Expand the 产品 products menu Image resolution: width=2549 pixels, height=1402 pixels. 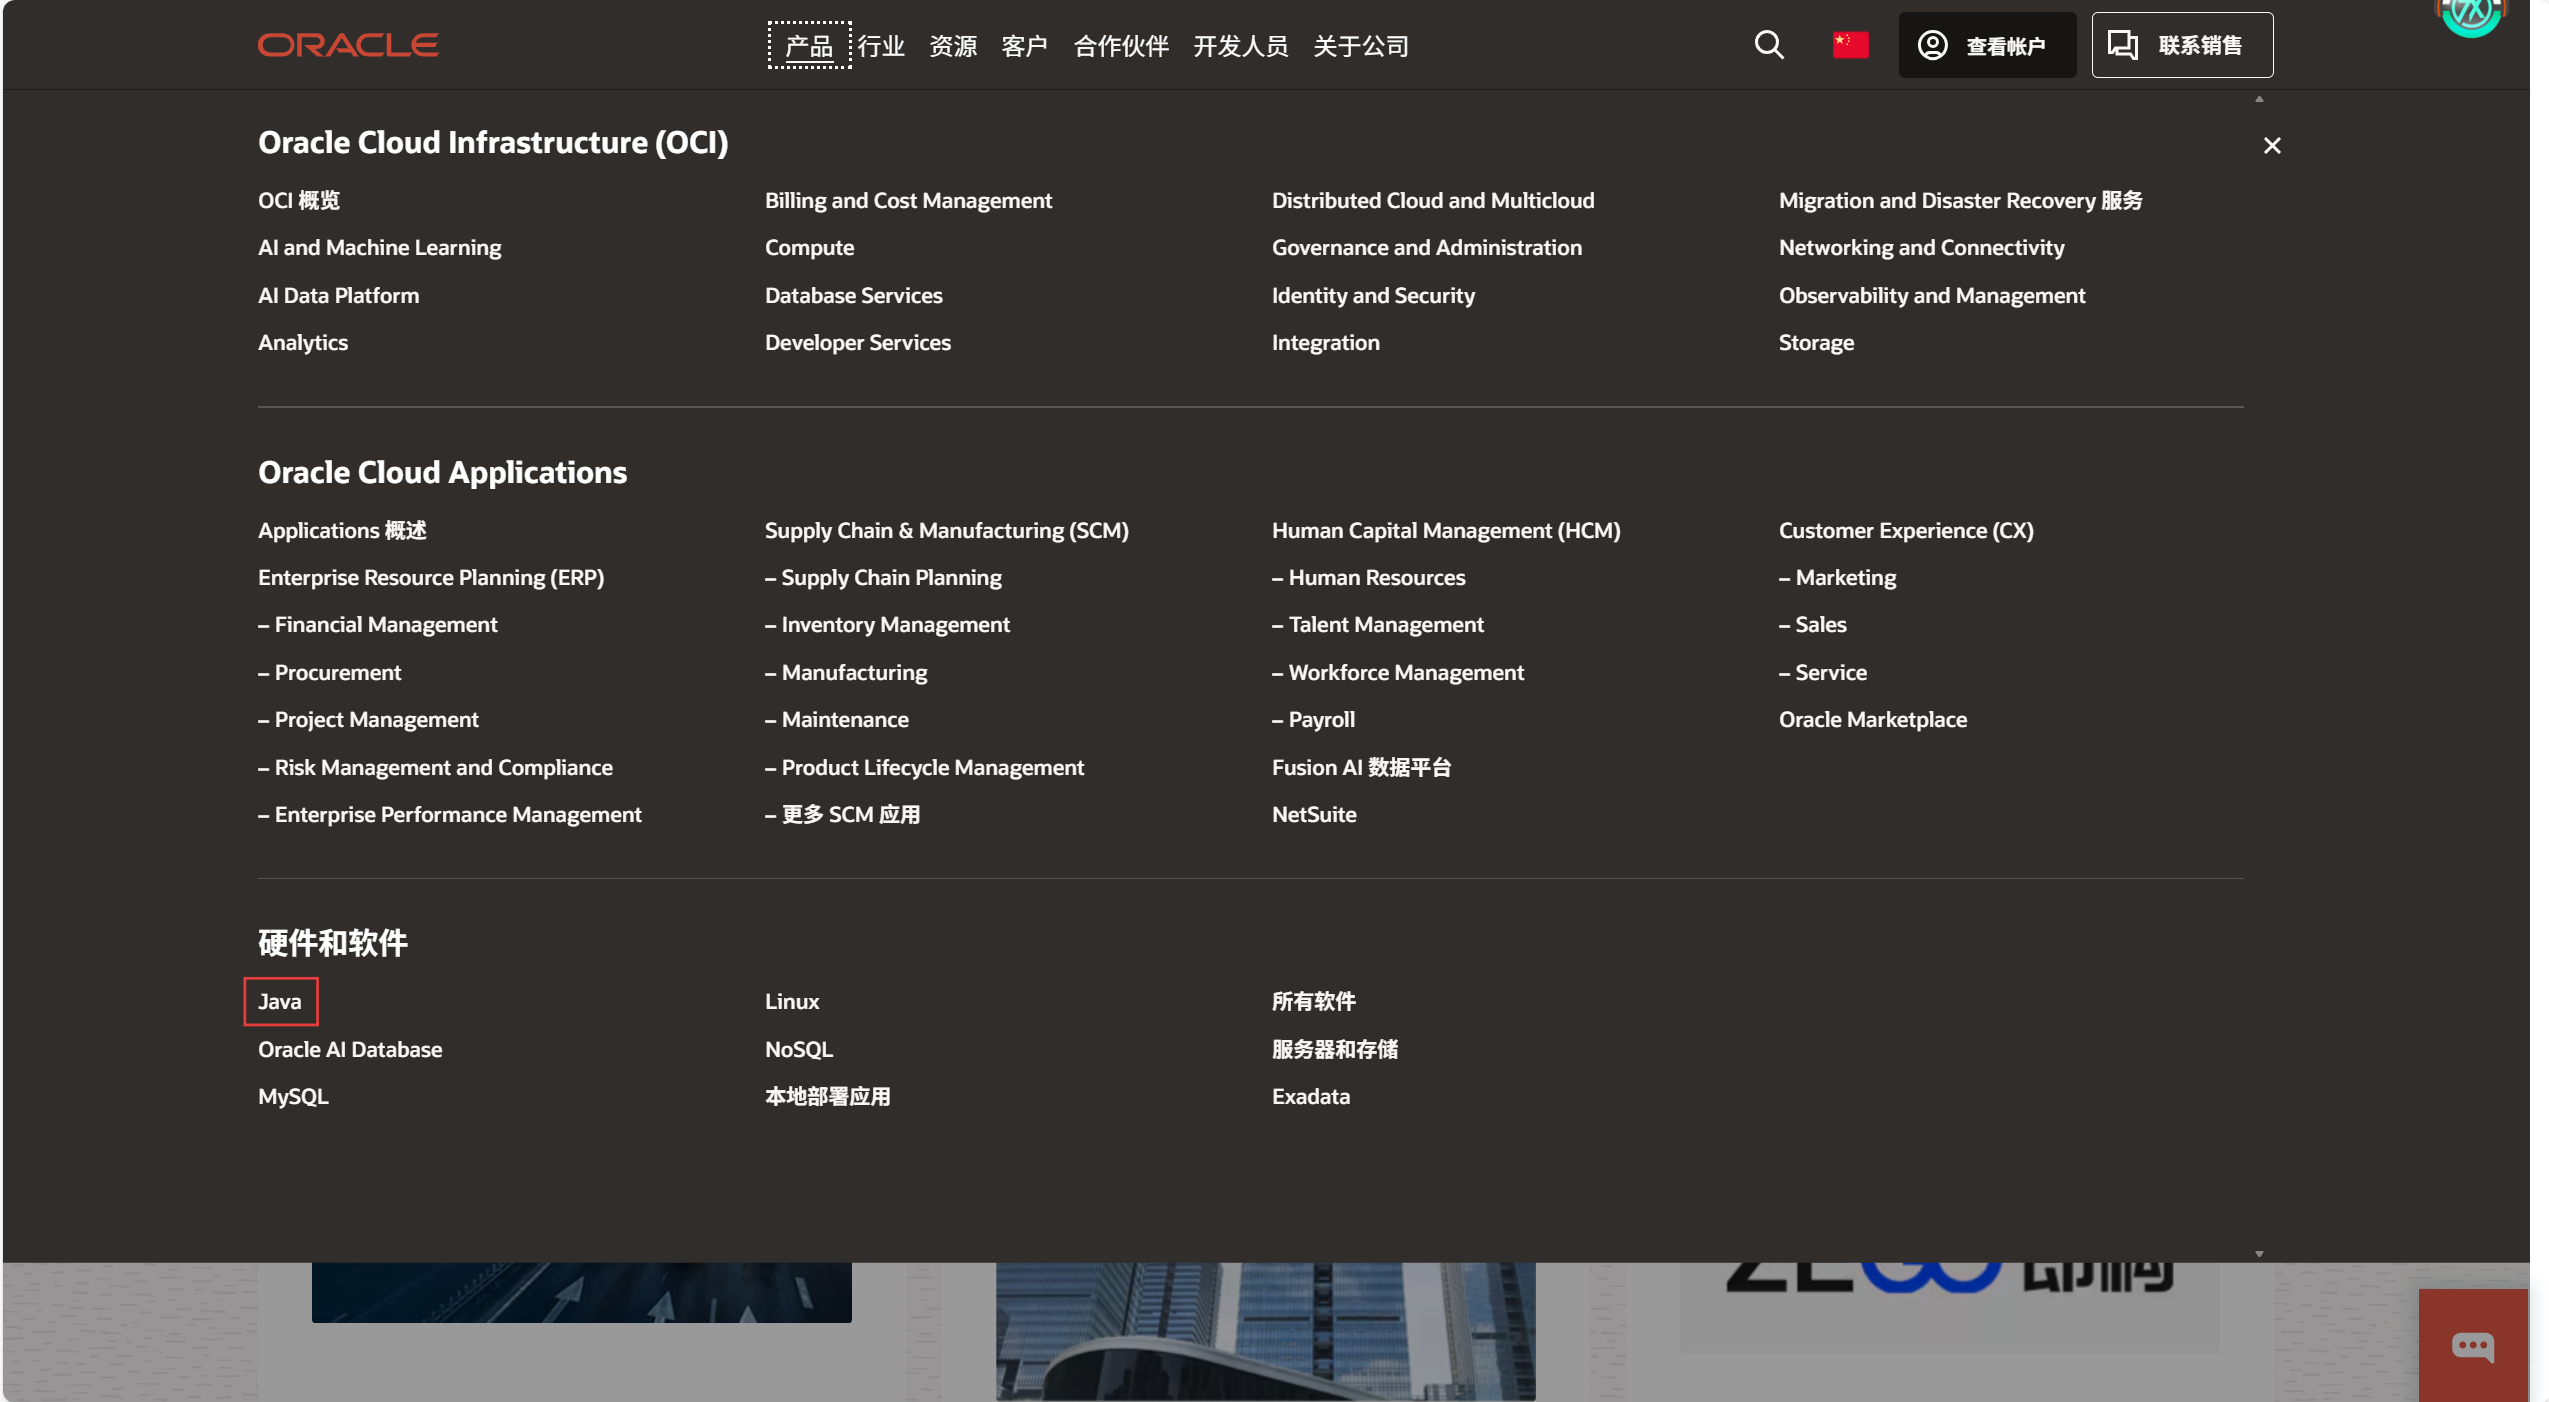coord(808,46)
